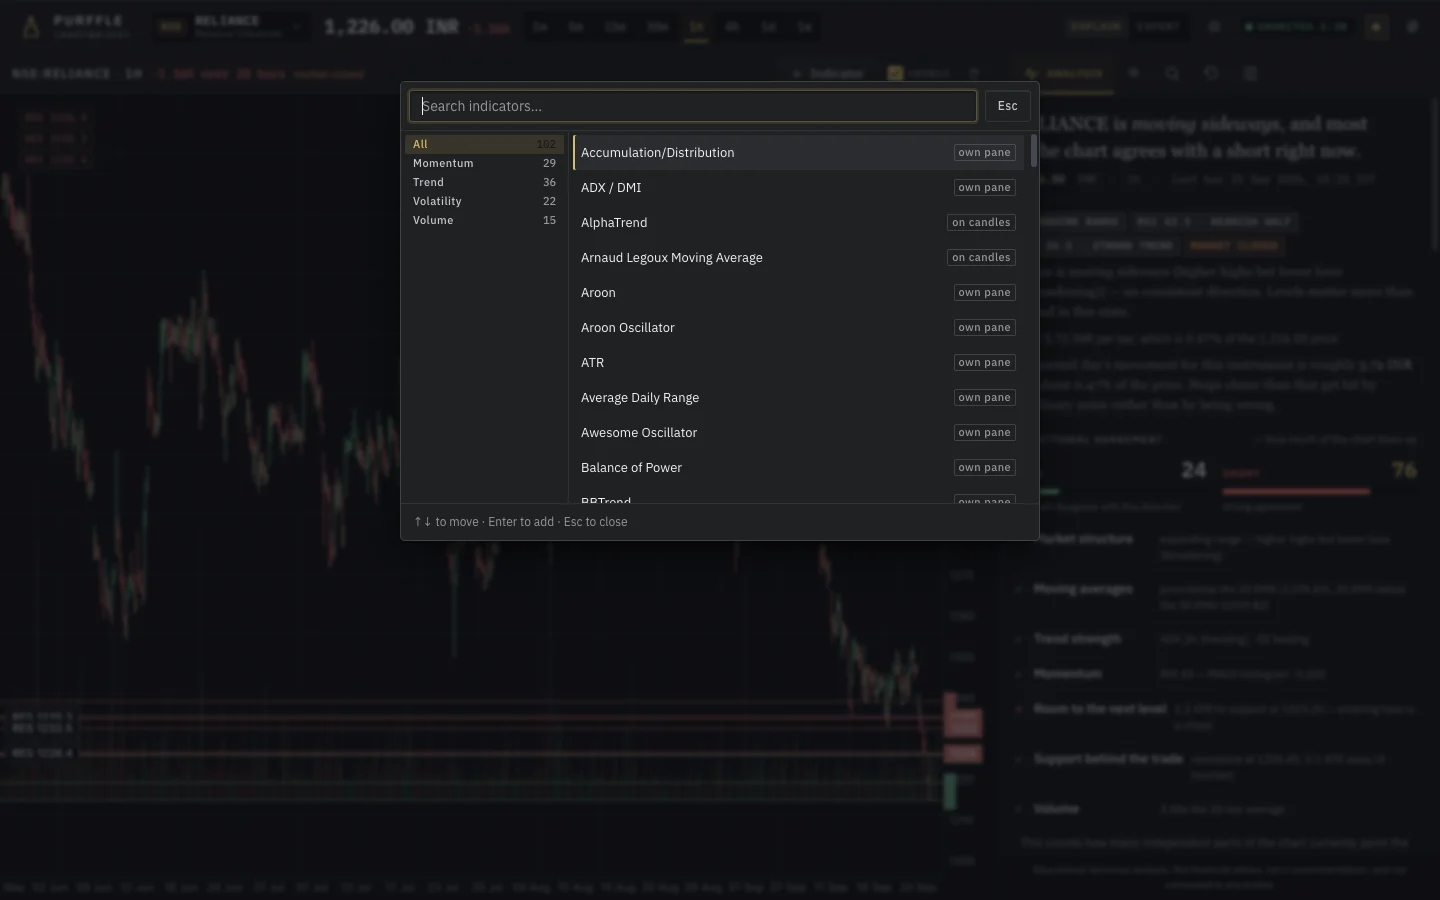Filter indicators by Momentum category
The width and height of the screenshot is (1440, 900).
click(484, 163)
